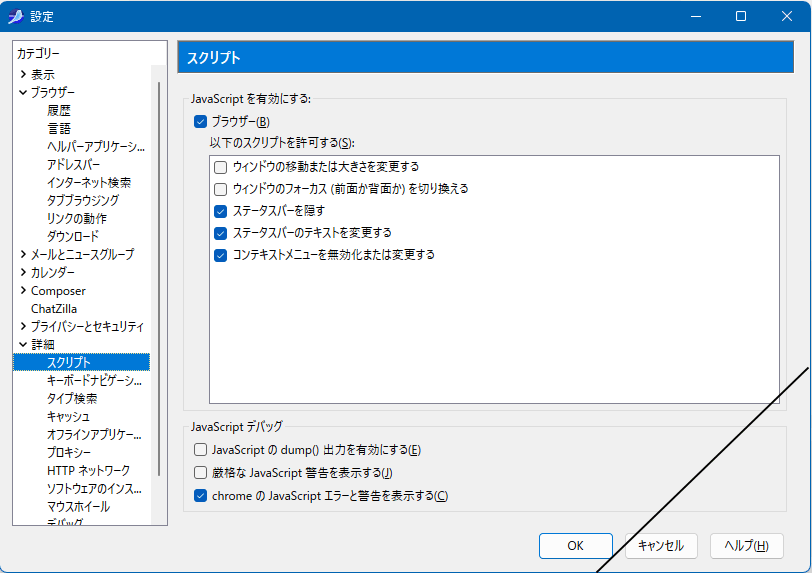Image resolution: width=812 pixels, height=573 pixels.
Task: Select タブブラウジング in category tree
Action: pos(83,200)
